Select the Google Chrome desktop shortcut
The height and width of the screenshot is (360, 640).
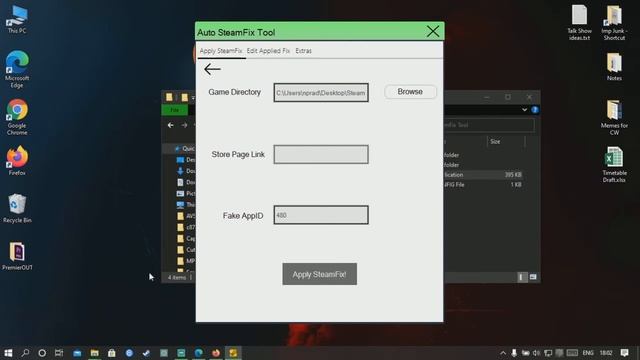tap(17, 117)
